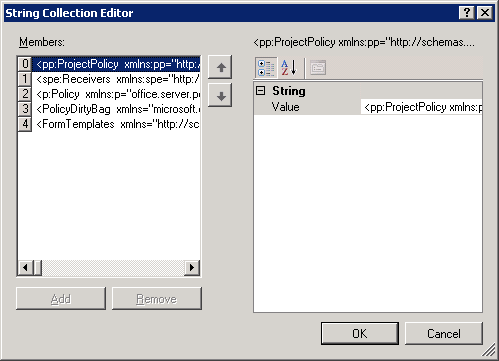Select the p:Policy member

[x=116, y=94]
